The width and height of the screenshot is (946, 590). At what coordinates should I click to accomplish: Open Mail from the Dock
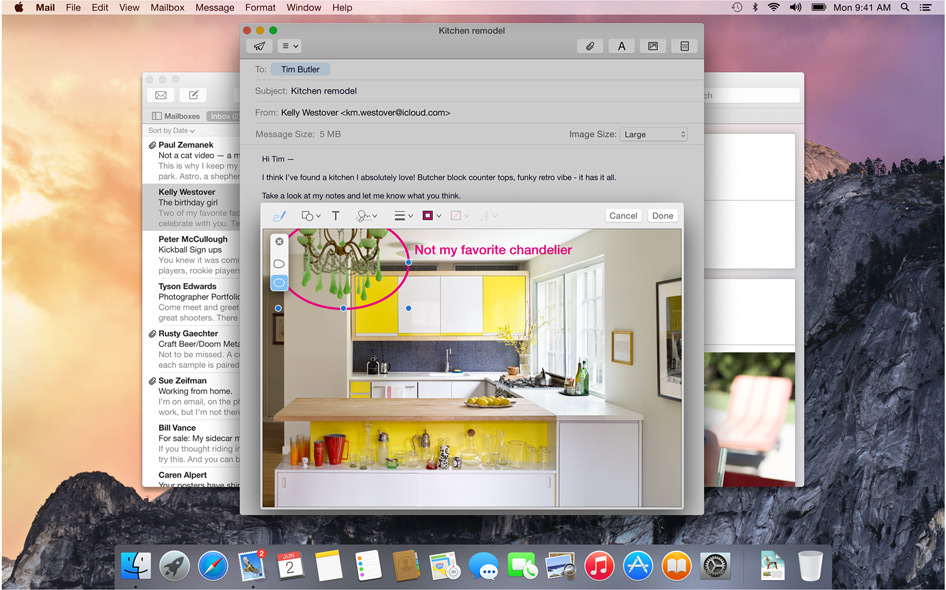click(x=252, y=566)
